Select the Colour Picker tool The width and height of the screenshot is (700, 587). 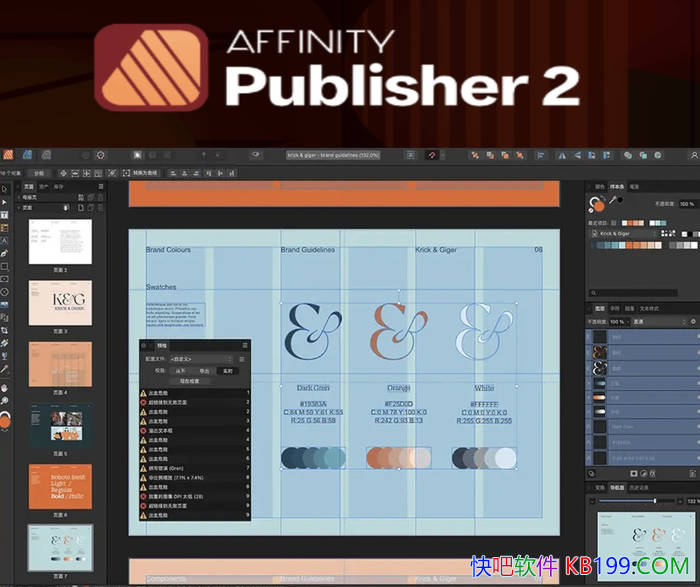(4, 369)
